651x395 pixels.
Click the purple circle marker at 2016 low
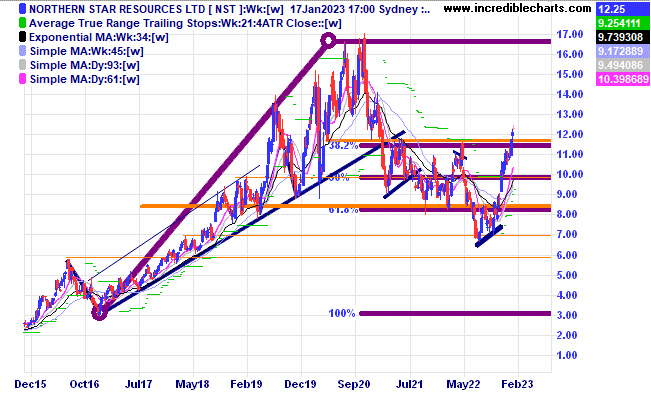click(x=99, y=313)
